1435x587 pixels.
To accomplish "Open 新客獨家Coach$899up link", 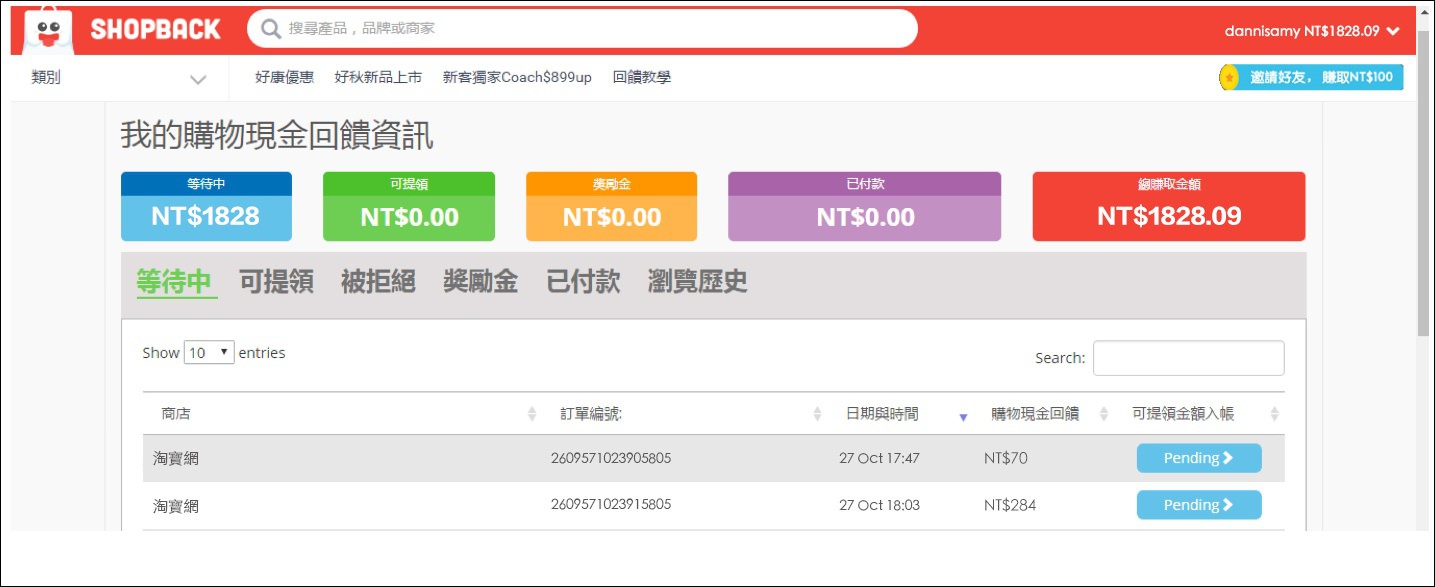I will (517, 77).
